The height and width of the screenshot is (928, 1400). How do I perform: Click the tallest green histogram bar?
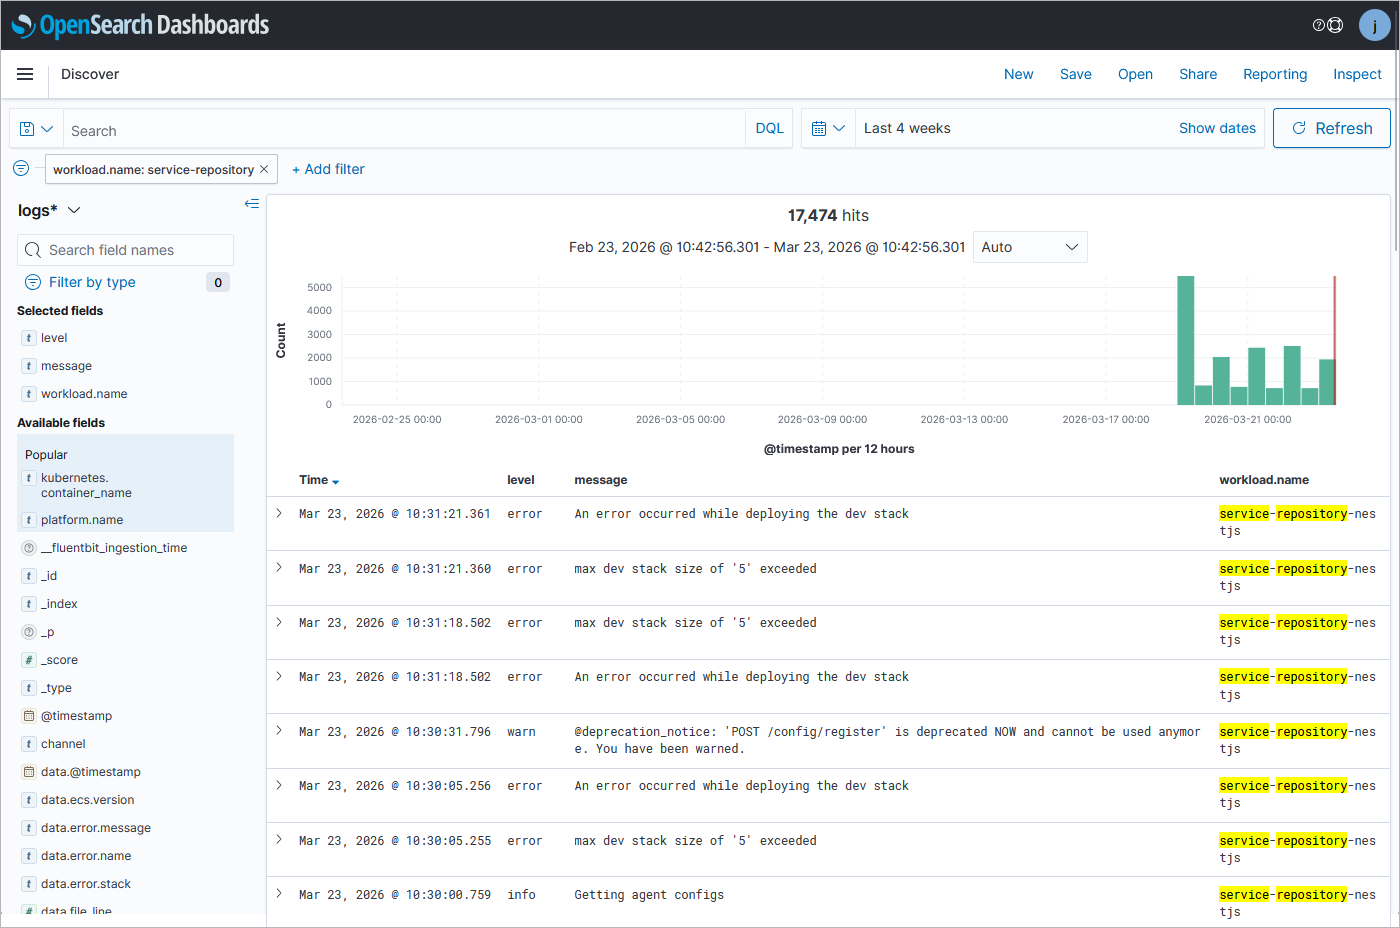tap(1185, 340)
